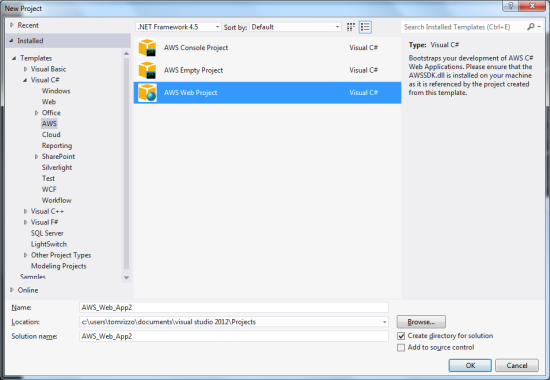Viewport: 550px width, 380px height.
Task: Confirm with the OK button
Action: point(470,365)
